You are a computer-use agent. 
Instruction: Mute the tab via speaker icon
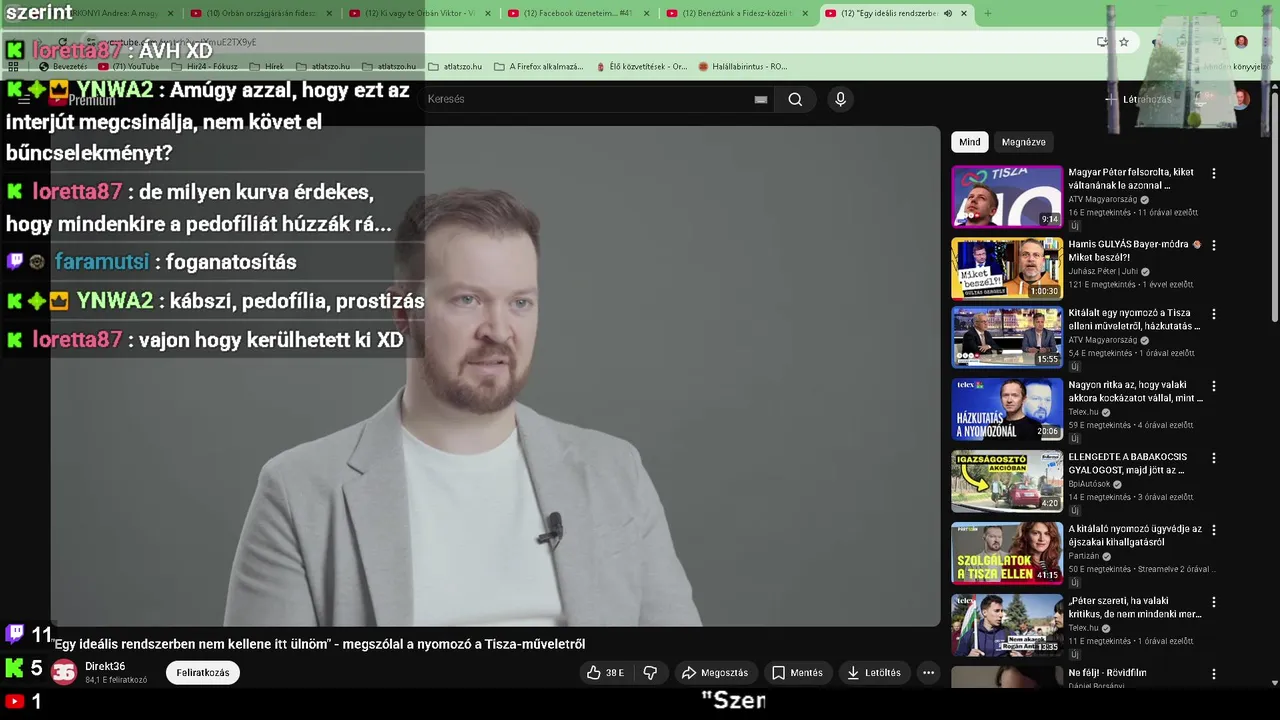click(948, 13)
